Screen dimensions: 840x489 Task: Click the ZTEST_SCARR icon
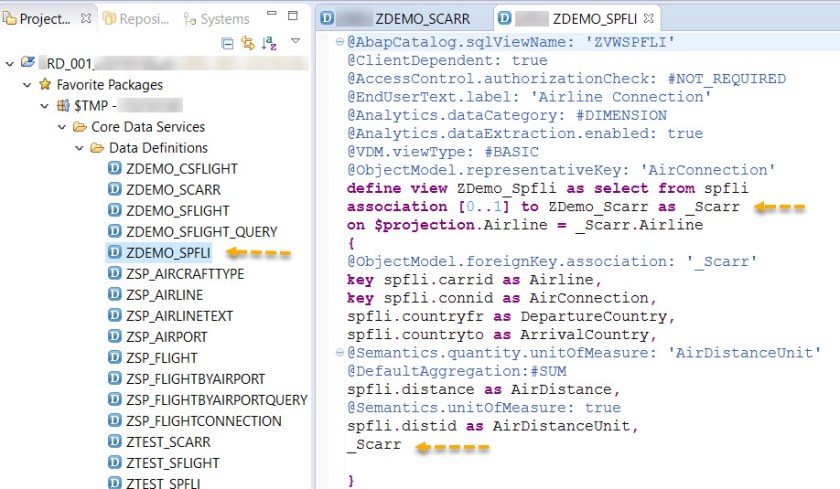click(x=115, y=441)
